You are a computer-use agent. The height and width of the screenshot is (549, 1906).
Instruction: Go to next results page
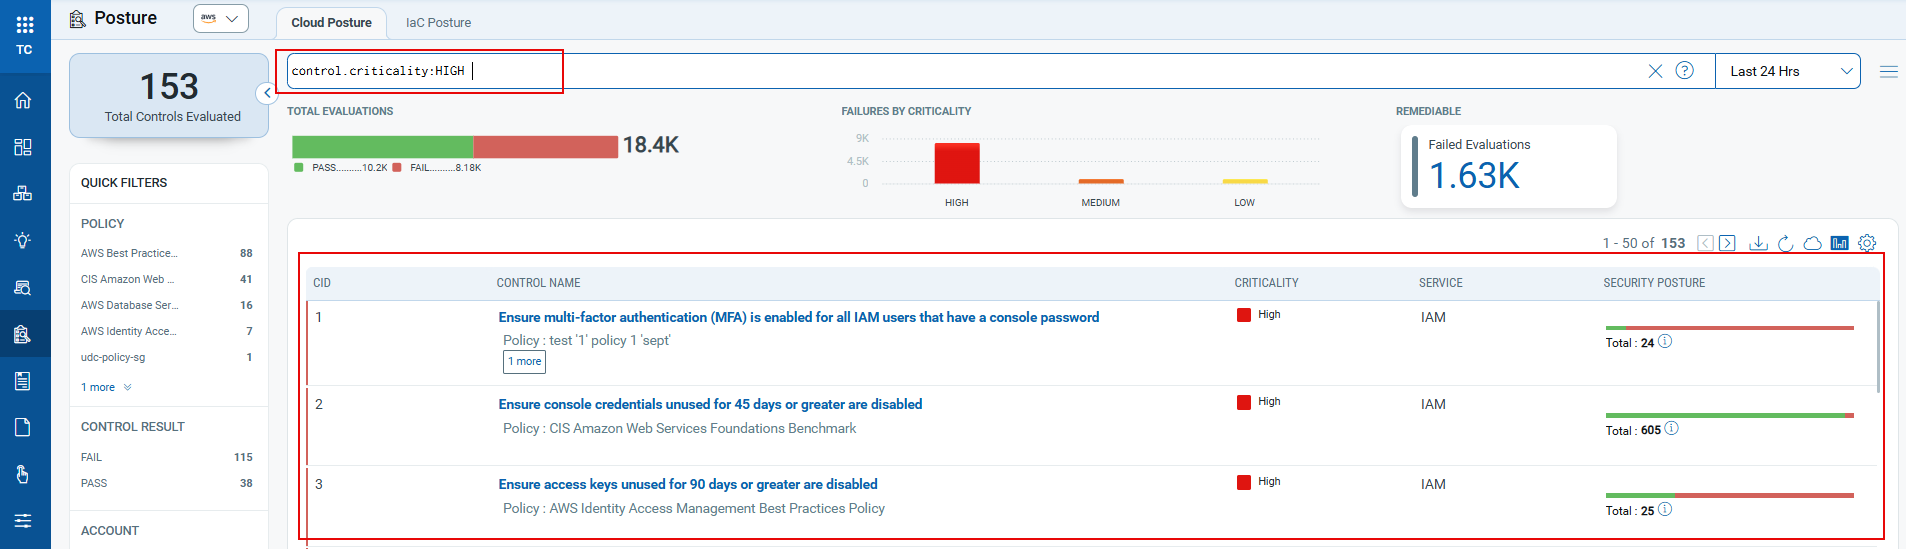click(x=1727, y=243)
